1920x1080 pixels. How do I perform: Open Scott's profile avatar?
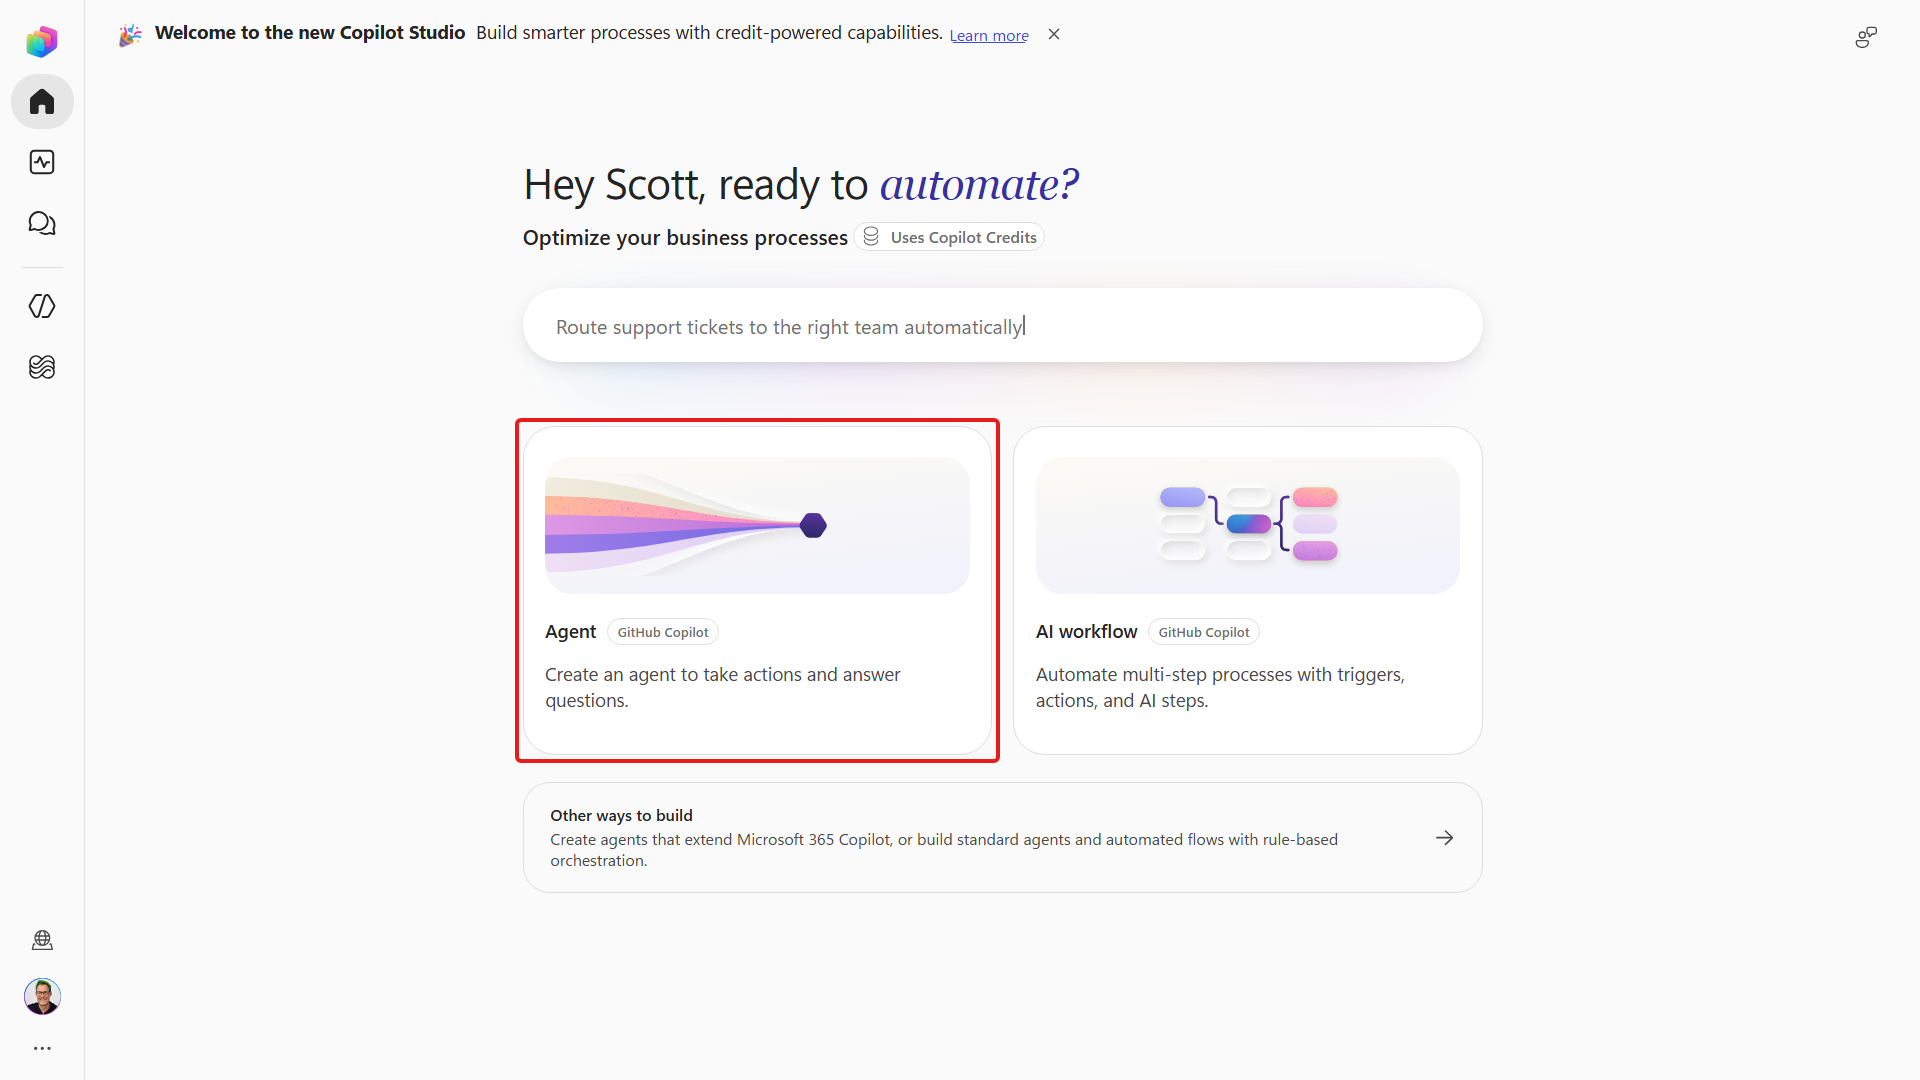point(42,996)
